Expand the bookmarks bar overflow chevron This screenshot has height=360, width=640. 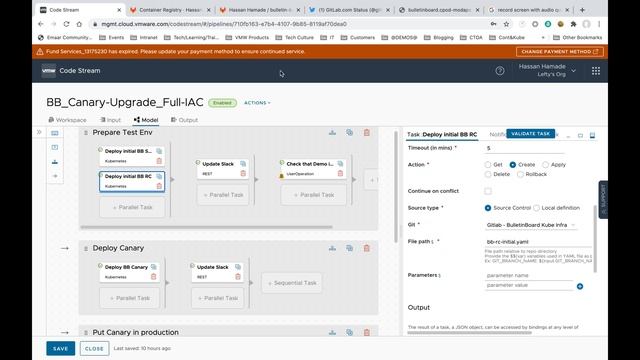543,38
